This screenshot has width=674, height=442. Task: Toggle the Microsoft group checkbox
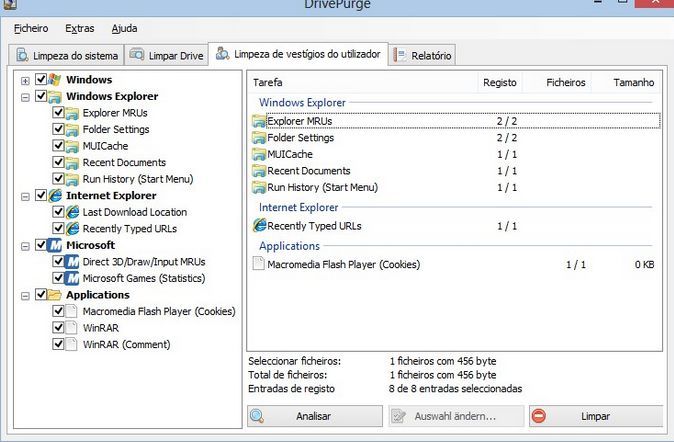[41, 245]
